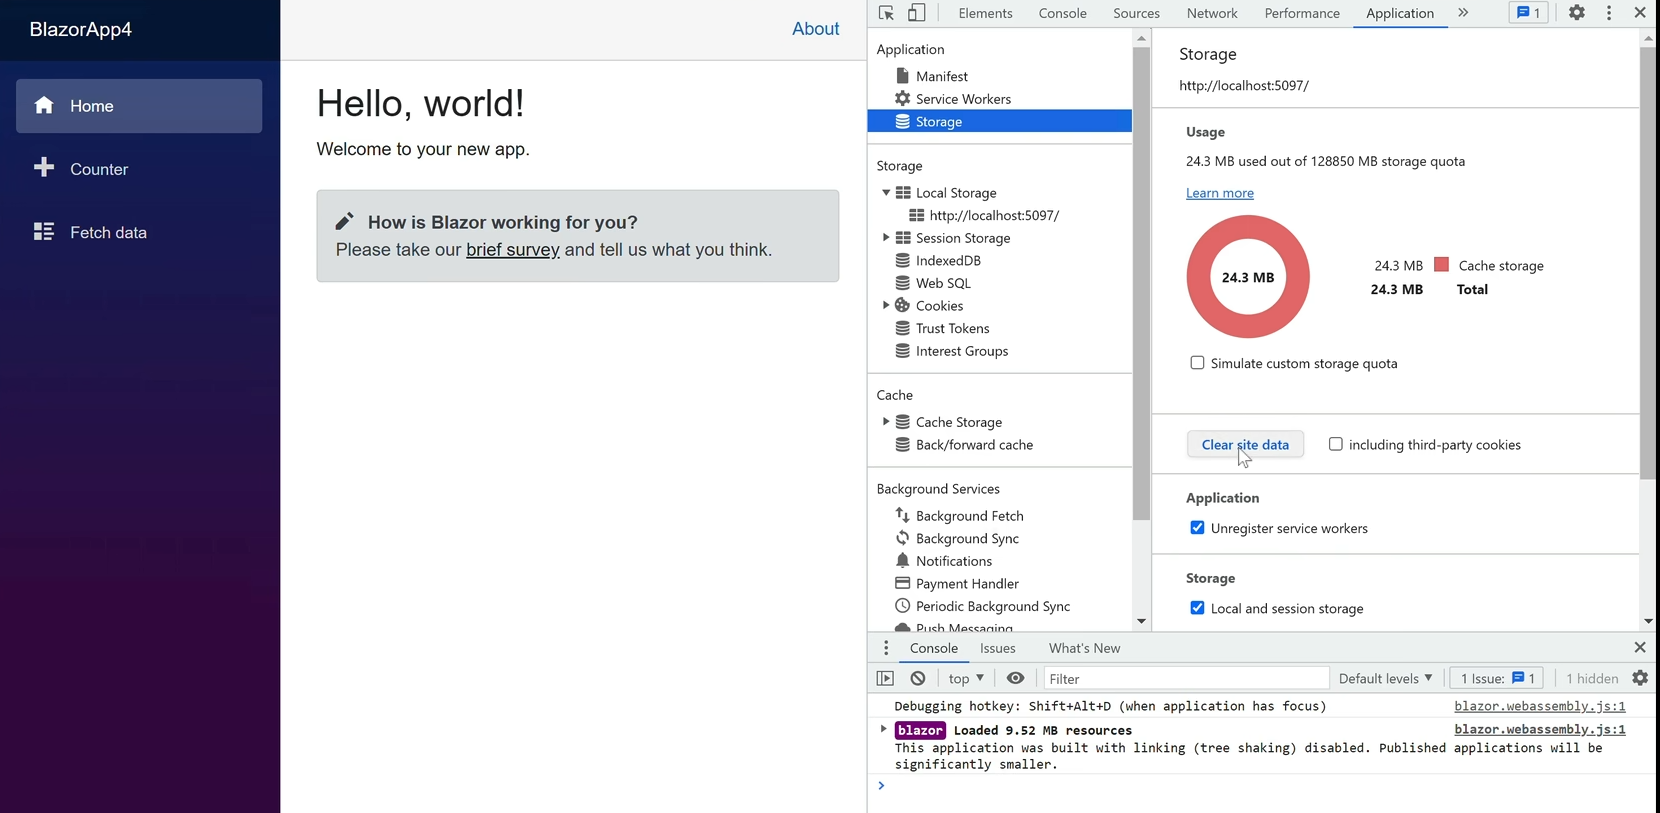
Task: Select the highlighted Storage item
Action: [1000, 121]
